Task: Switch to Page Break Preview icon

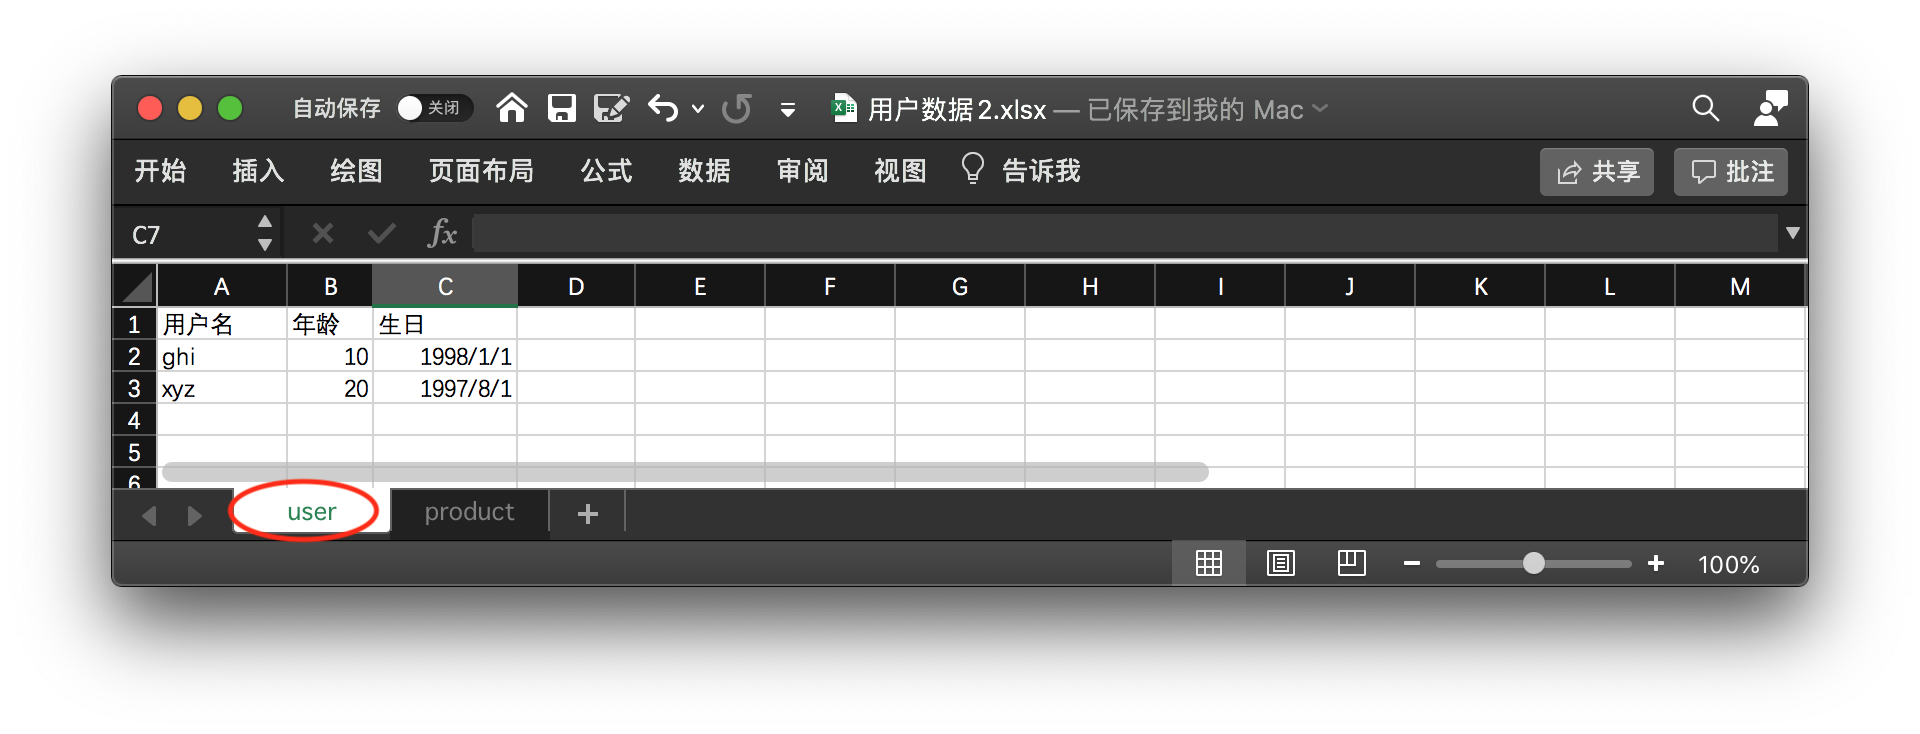Action: [1352, 562]
